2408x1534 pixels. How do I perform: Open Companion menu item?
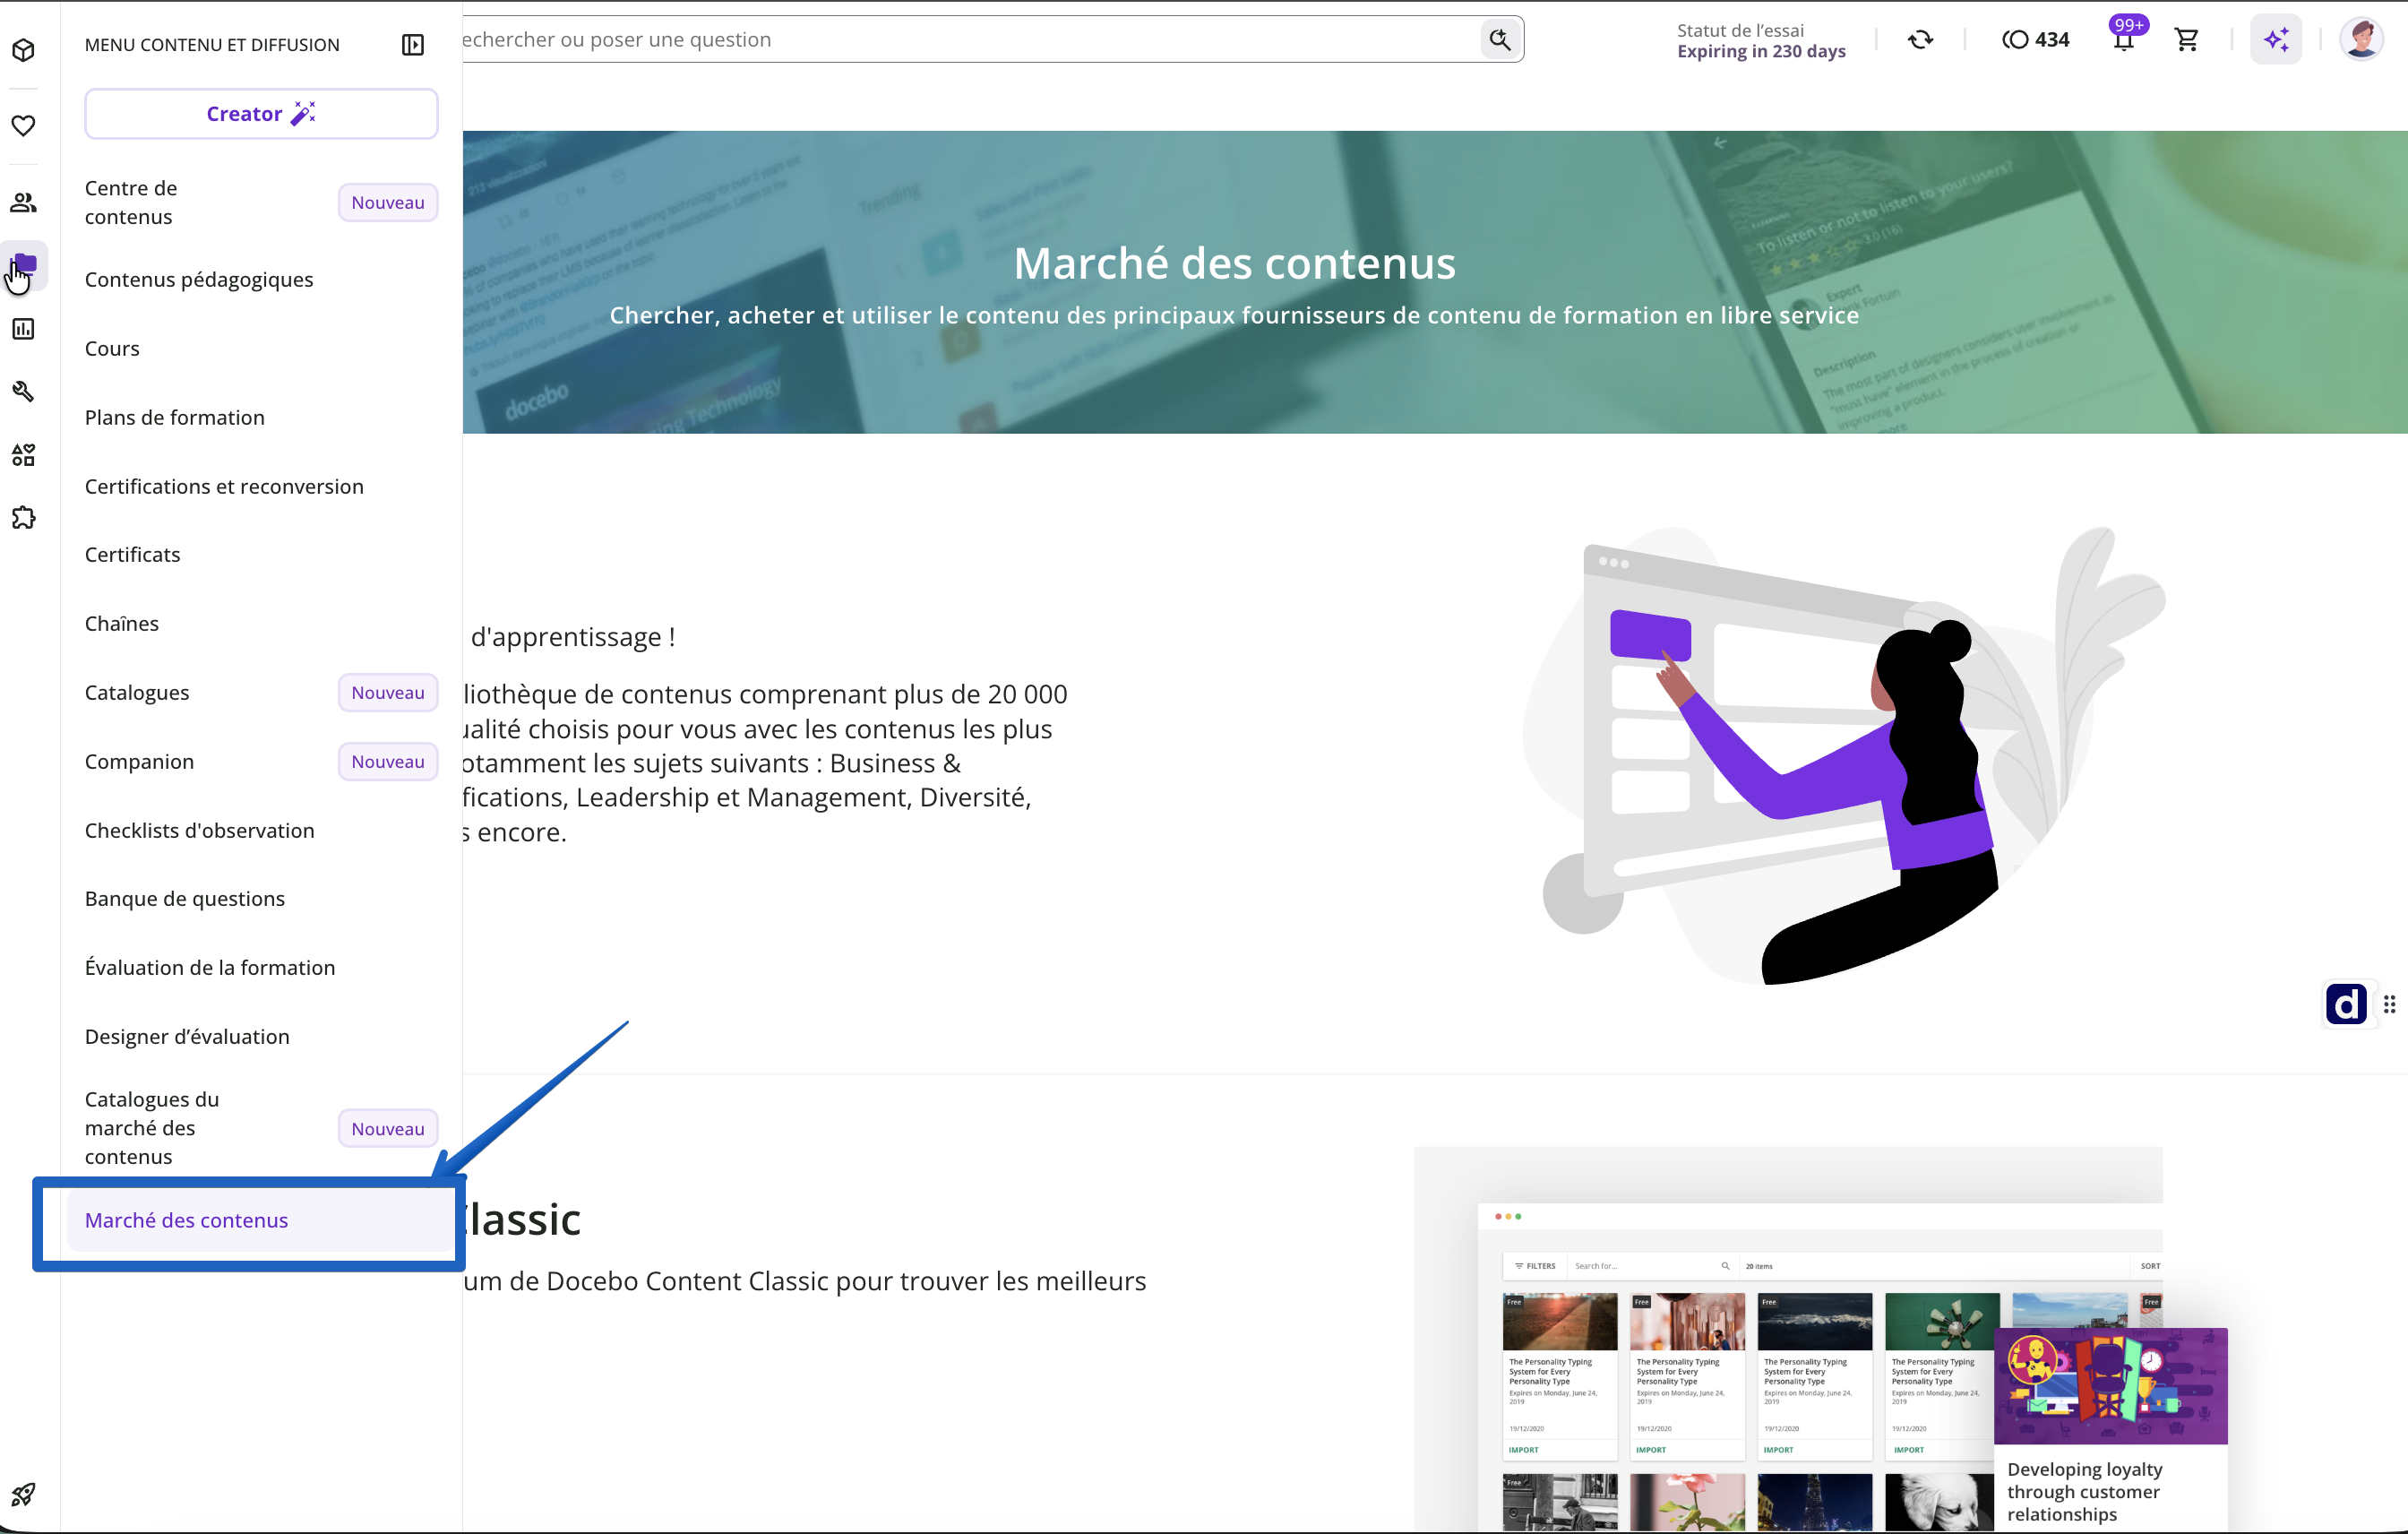(261, 761)
